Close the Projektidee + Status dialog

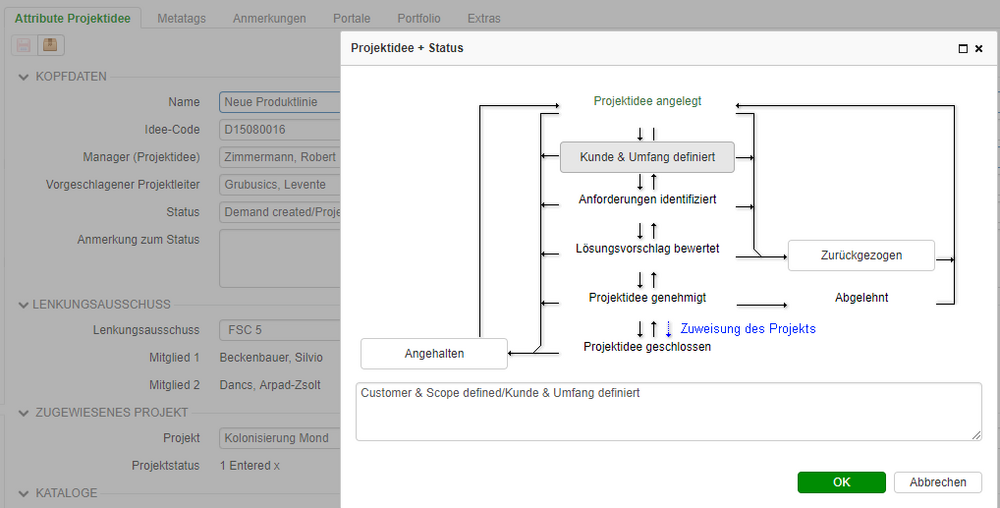[979, 48]
